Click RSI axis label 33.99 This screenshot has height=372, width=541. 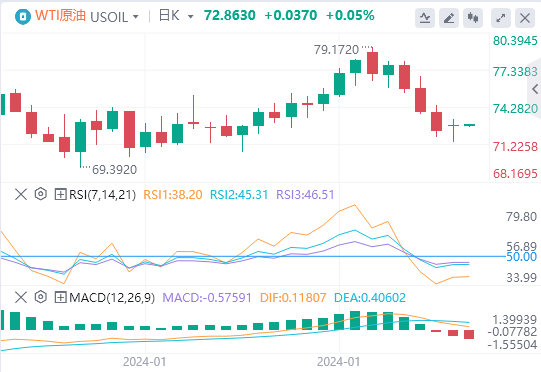point(521,277)
